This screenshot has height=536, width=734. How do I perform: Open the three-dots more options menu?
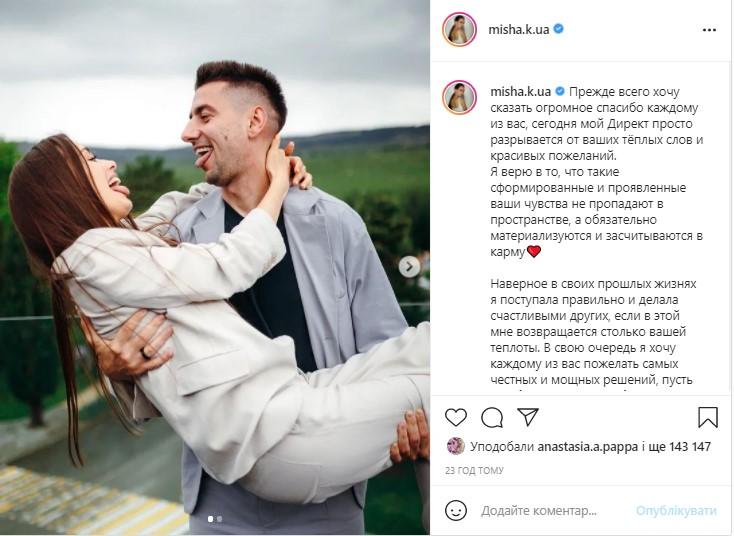[x=709, y=30]
